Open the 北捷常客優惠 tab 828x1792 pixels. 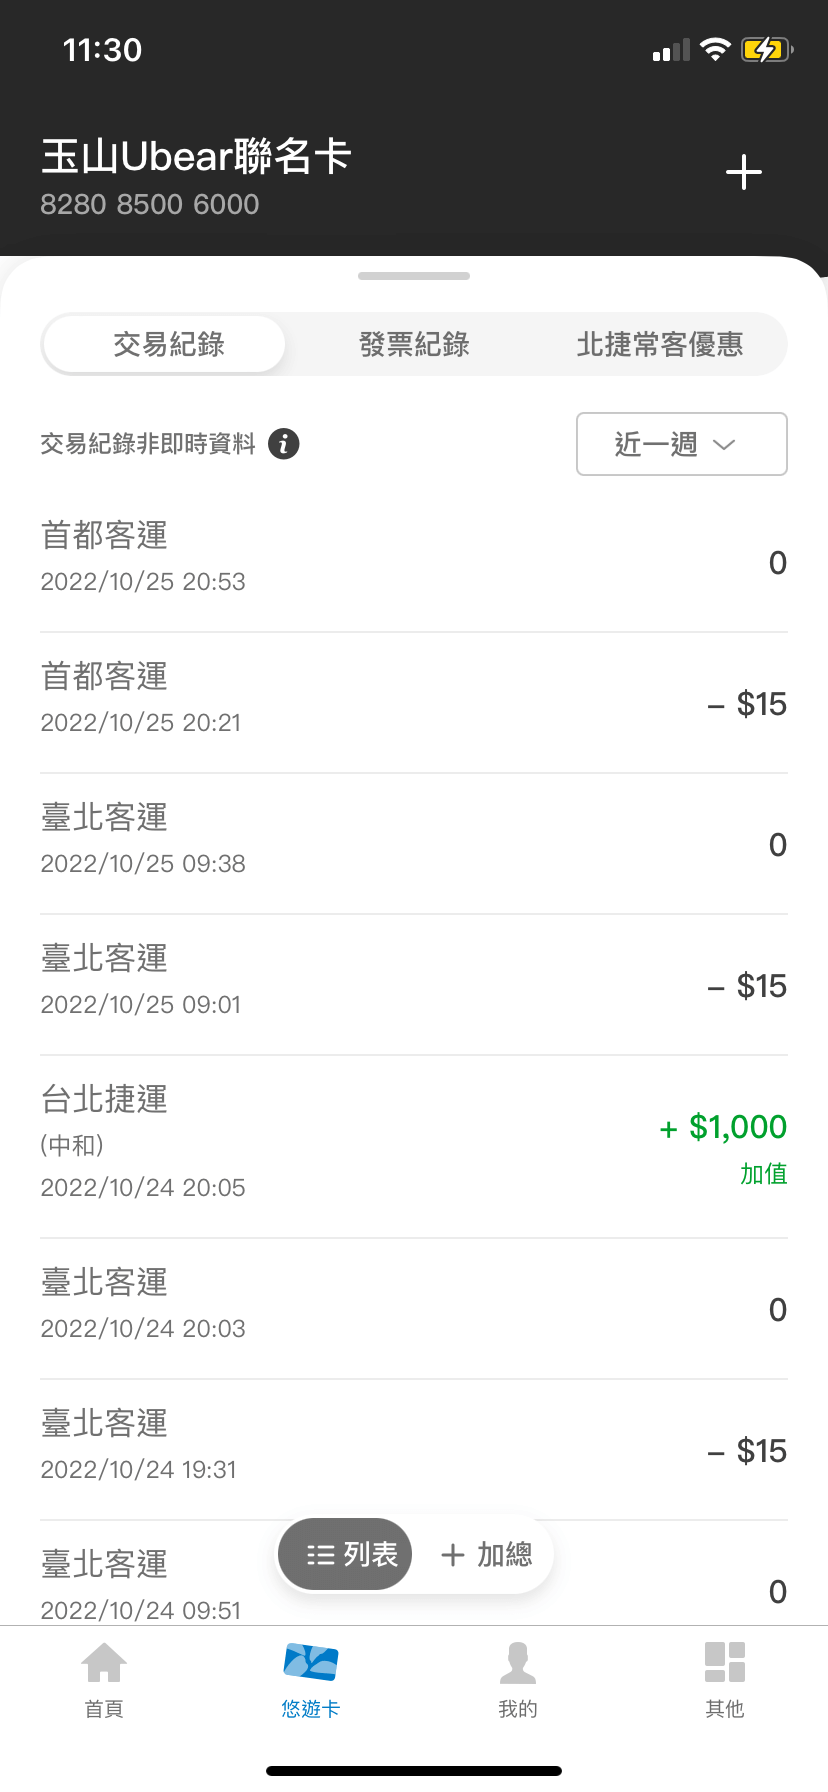[660, 345]
